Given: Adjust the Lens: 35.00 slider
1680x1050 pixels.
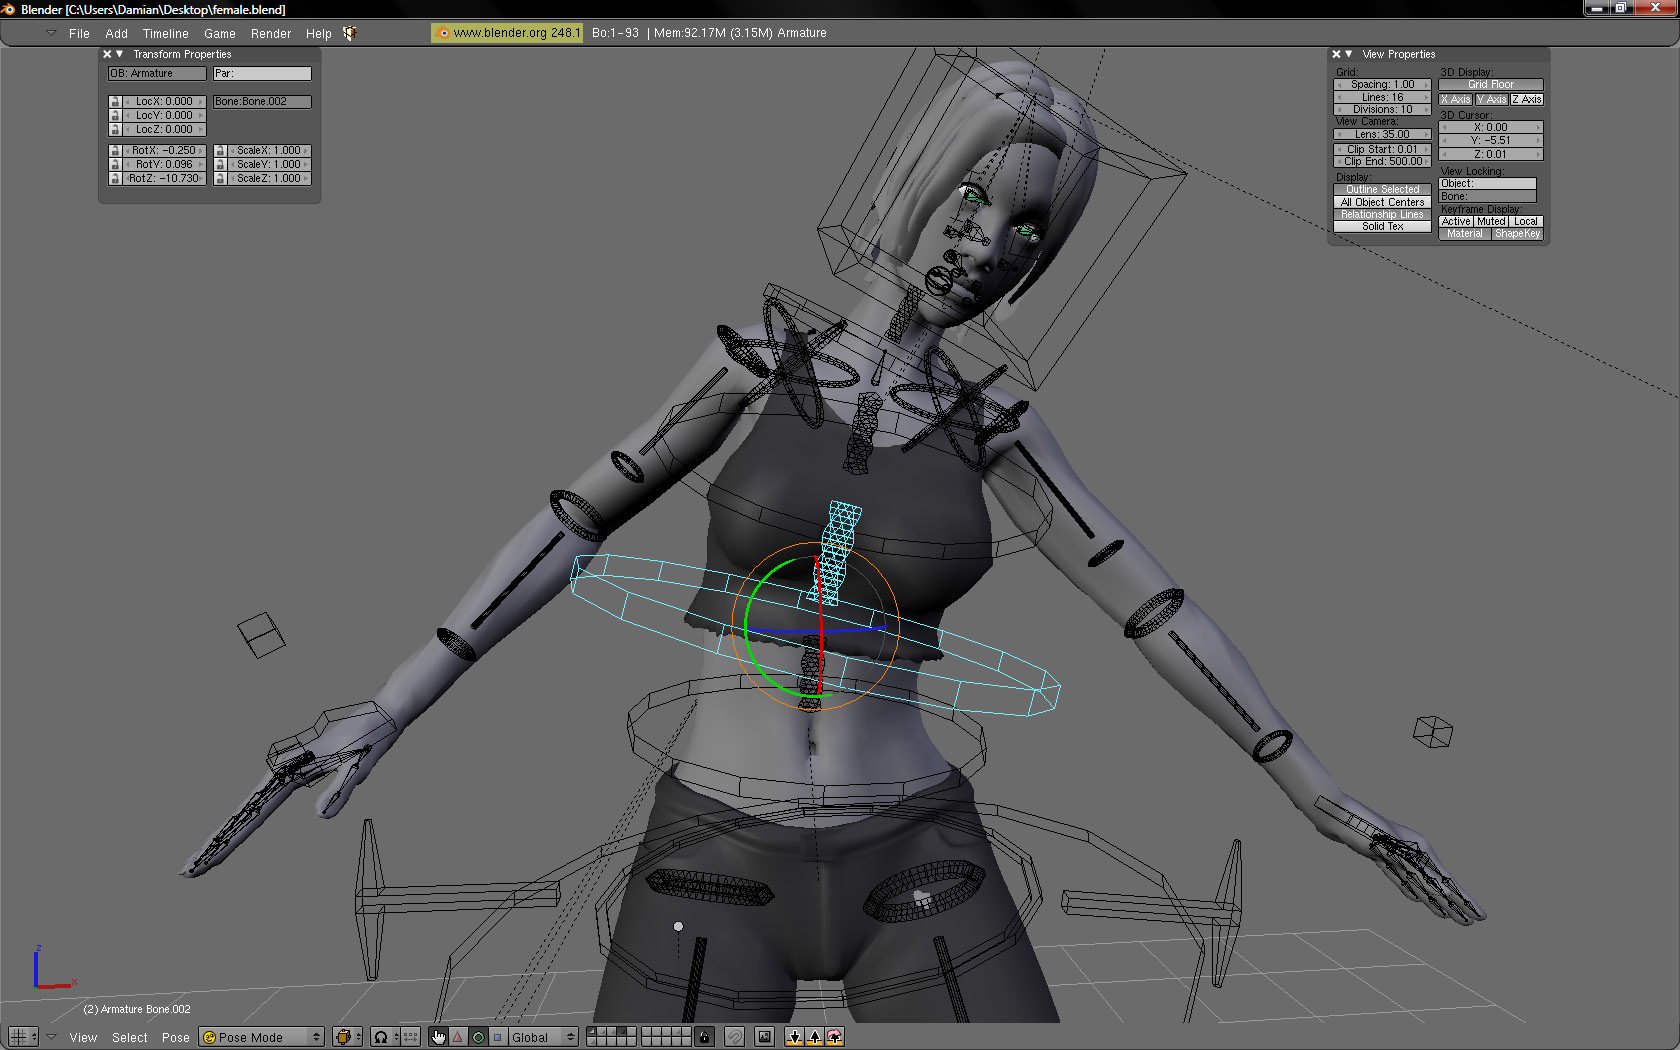Looking at the screenshot, I should tap(1381, 133).
